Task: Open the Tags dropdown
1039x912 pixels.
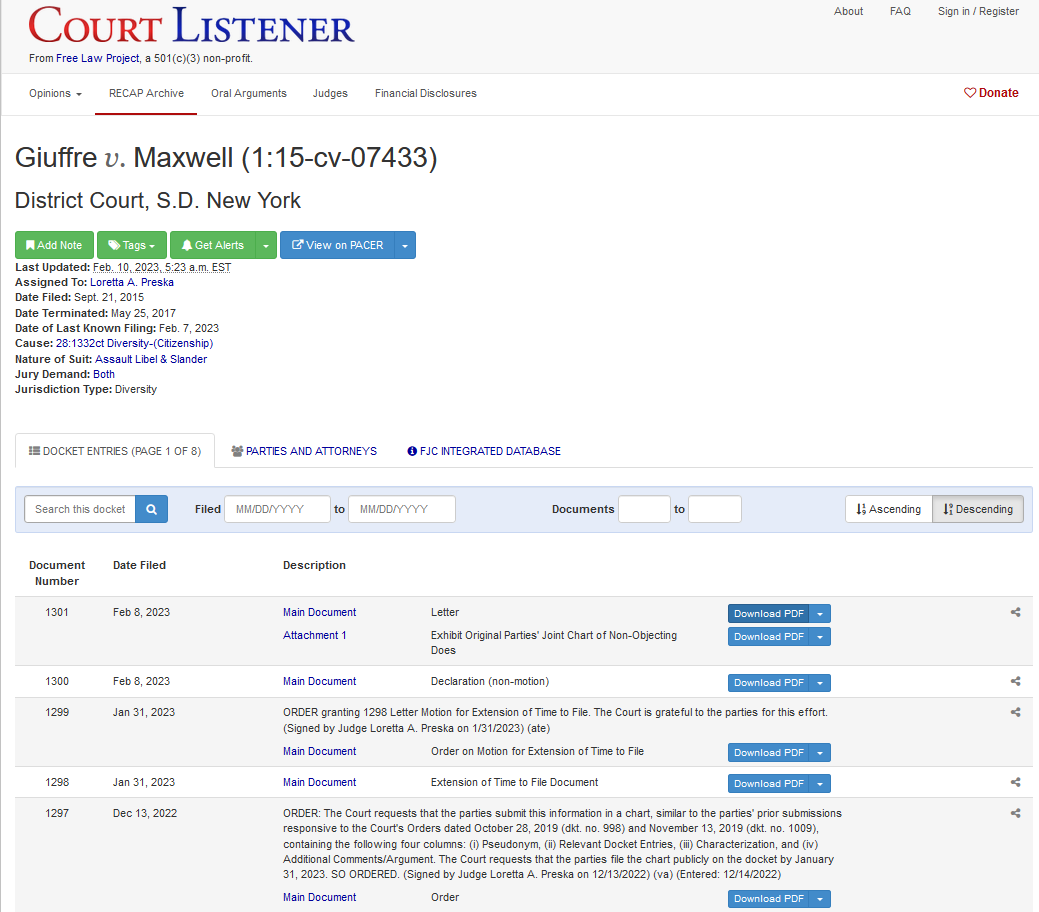Action: [132, 245]
